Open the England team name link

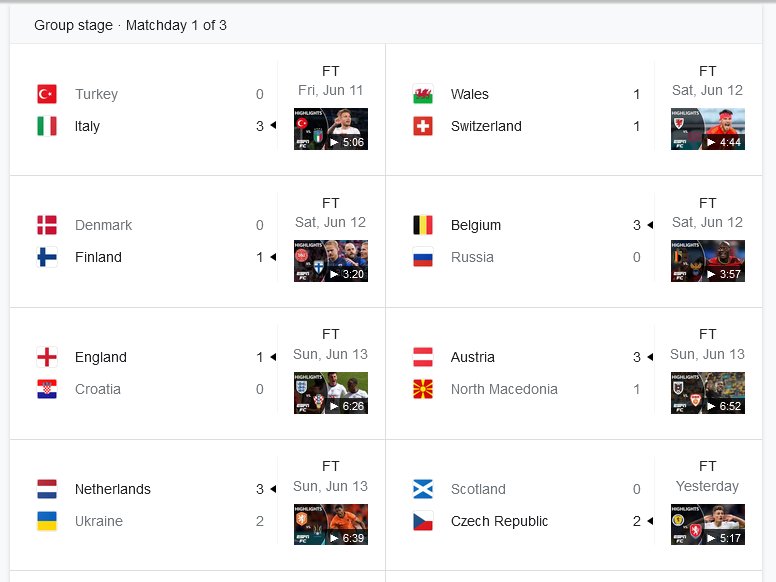point(101,357)
